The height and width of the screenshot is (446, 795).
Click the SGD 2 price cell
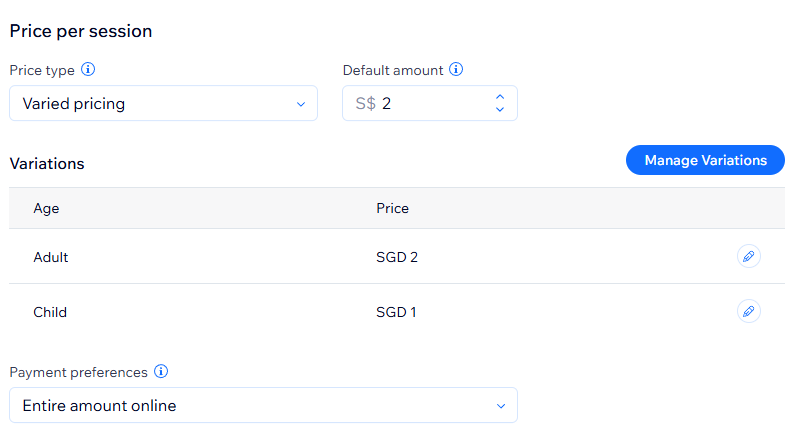pyautogui.click(x=397, y=257)
